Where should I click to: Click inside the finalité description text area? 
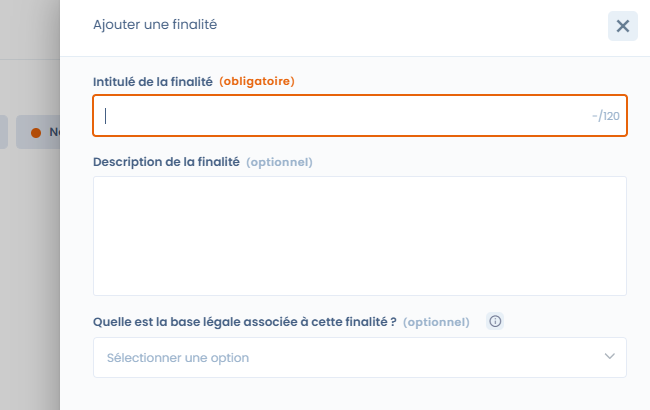[360, 236]
